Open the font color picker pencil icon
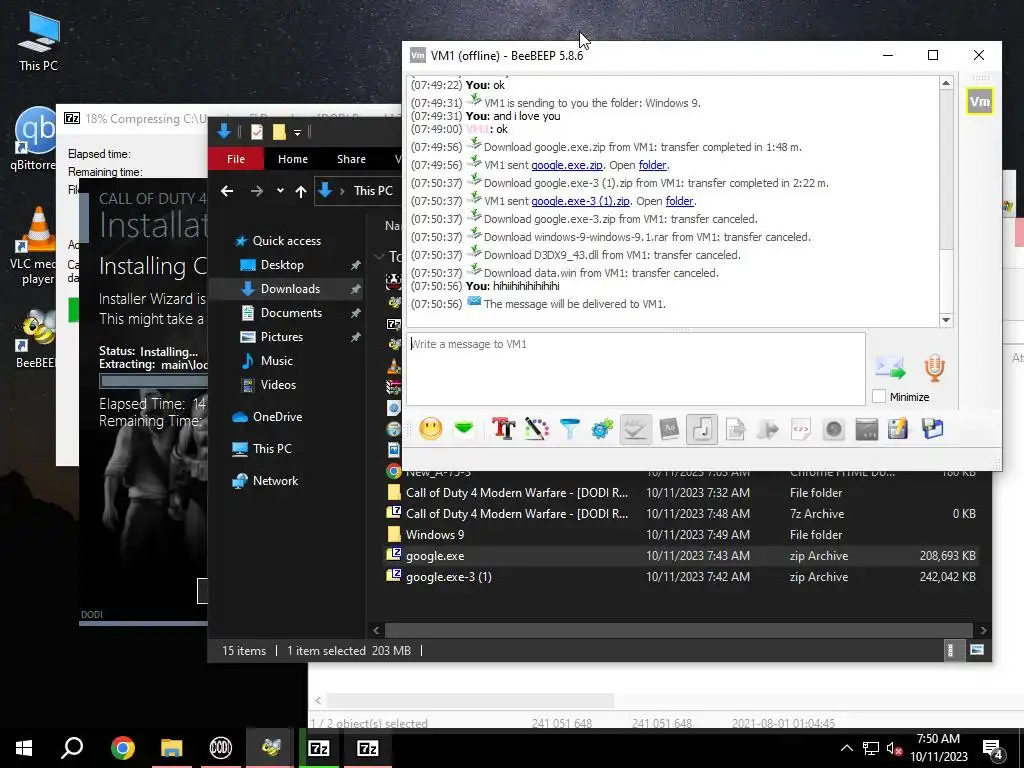 pyautogui.click(x=537, y=429)
